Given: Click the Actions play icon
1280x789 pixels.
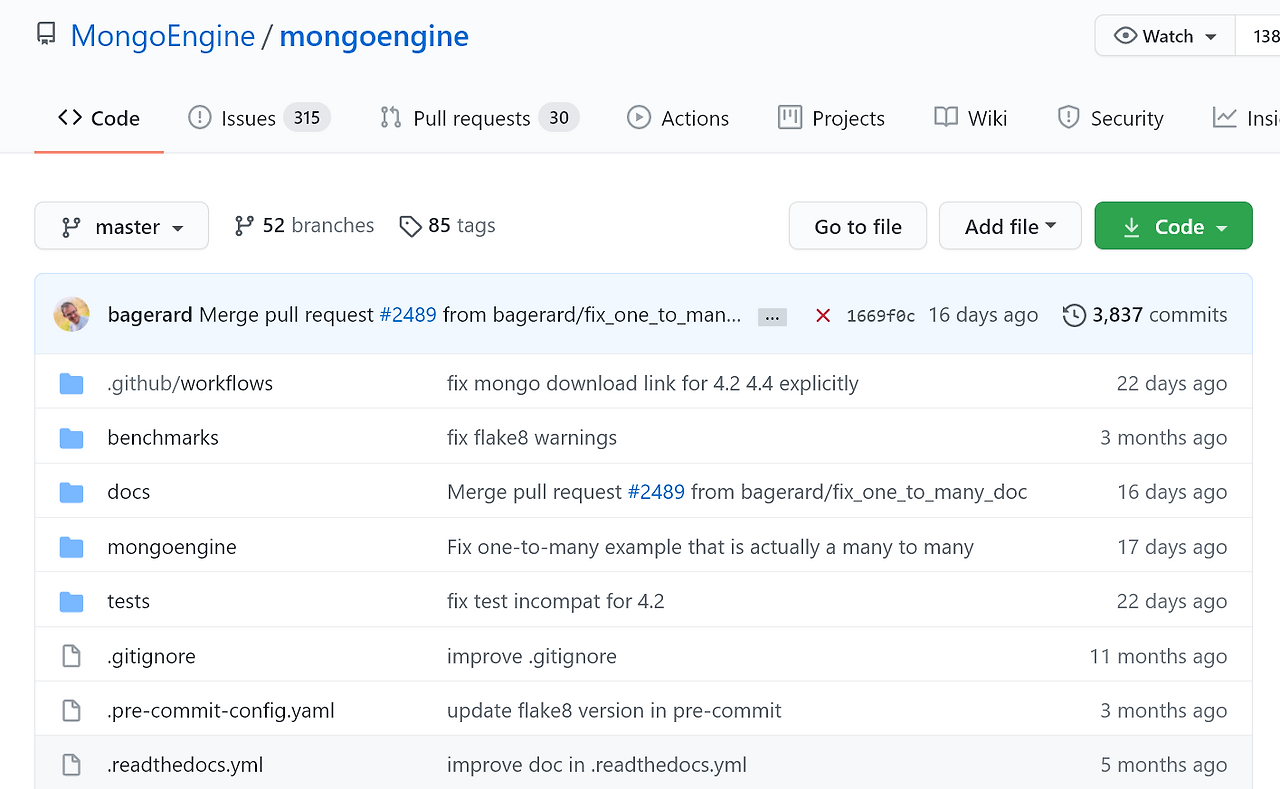Looking at the screenshot, I should click(639, 117).
